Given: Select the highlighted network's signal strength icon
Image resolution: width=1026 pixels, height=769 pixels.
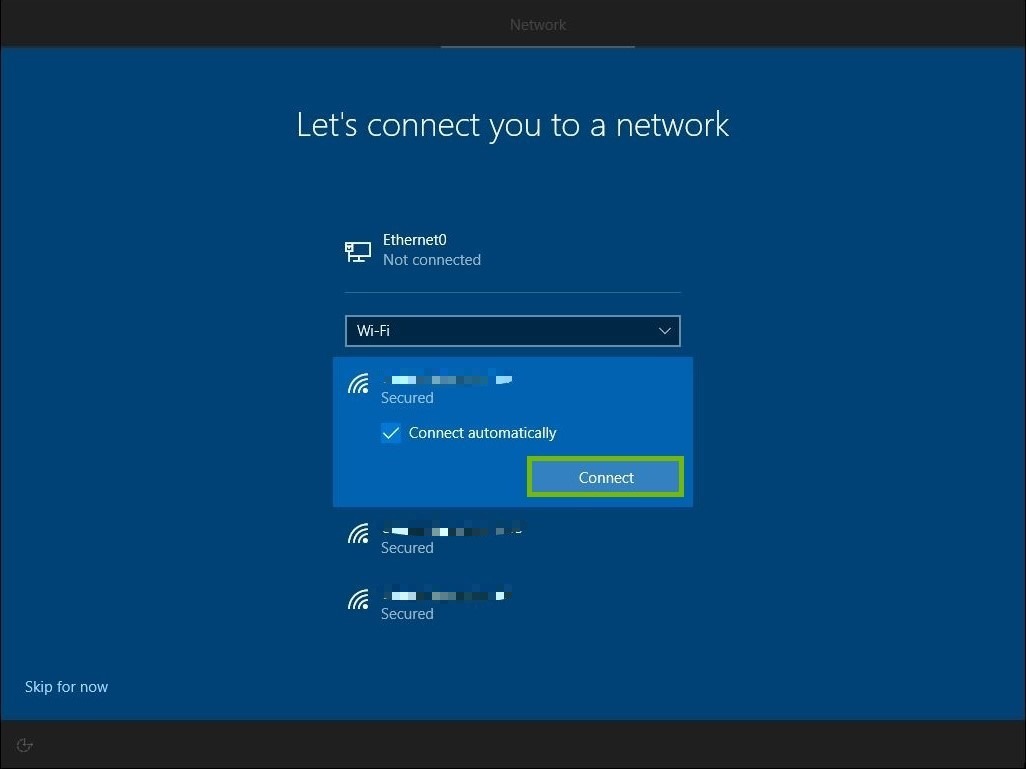Looking at the screenshot, I should 358,383.
